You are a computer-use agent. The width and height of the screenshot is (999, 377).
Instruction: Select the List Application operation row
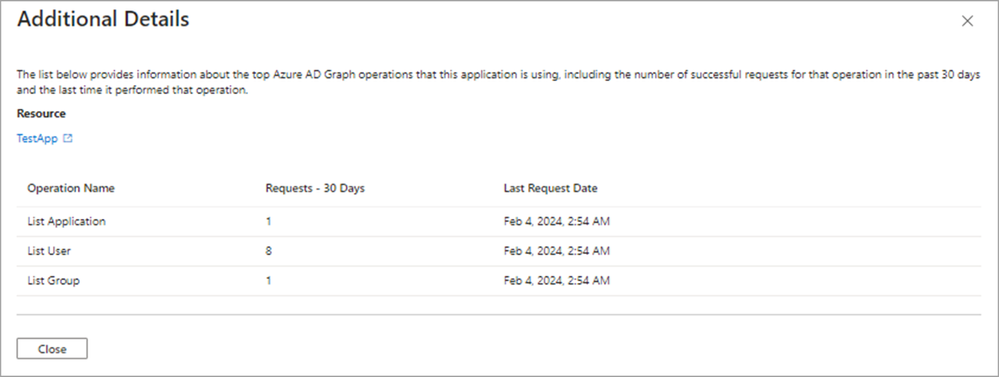point(499,222)
